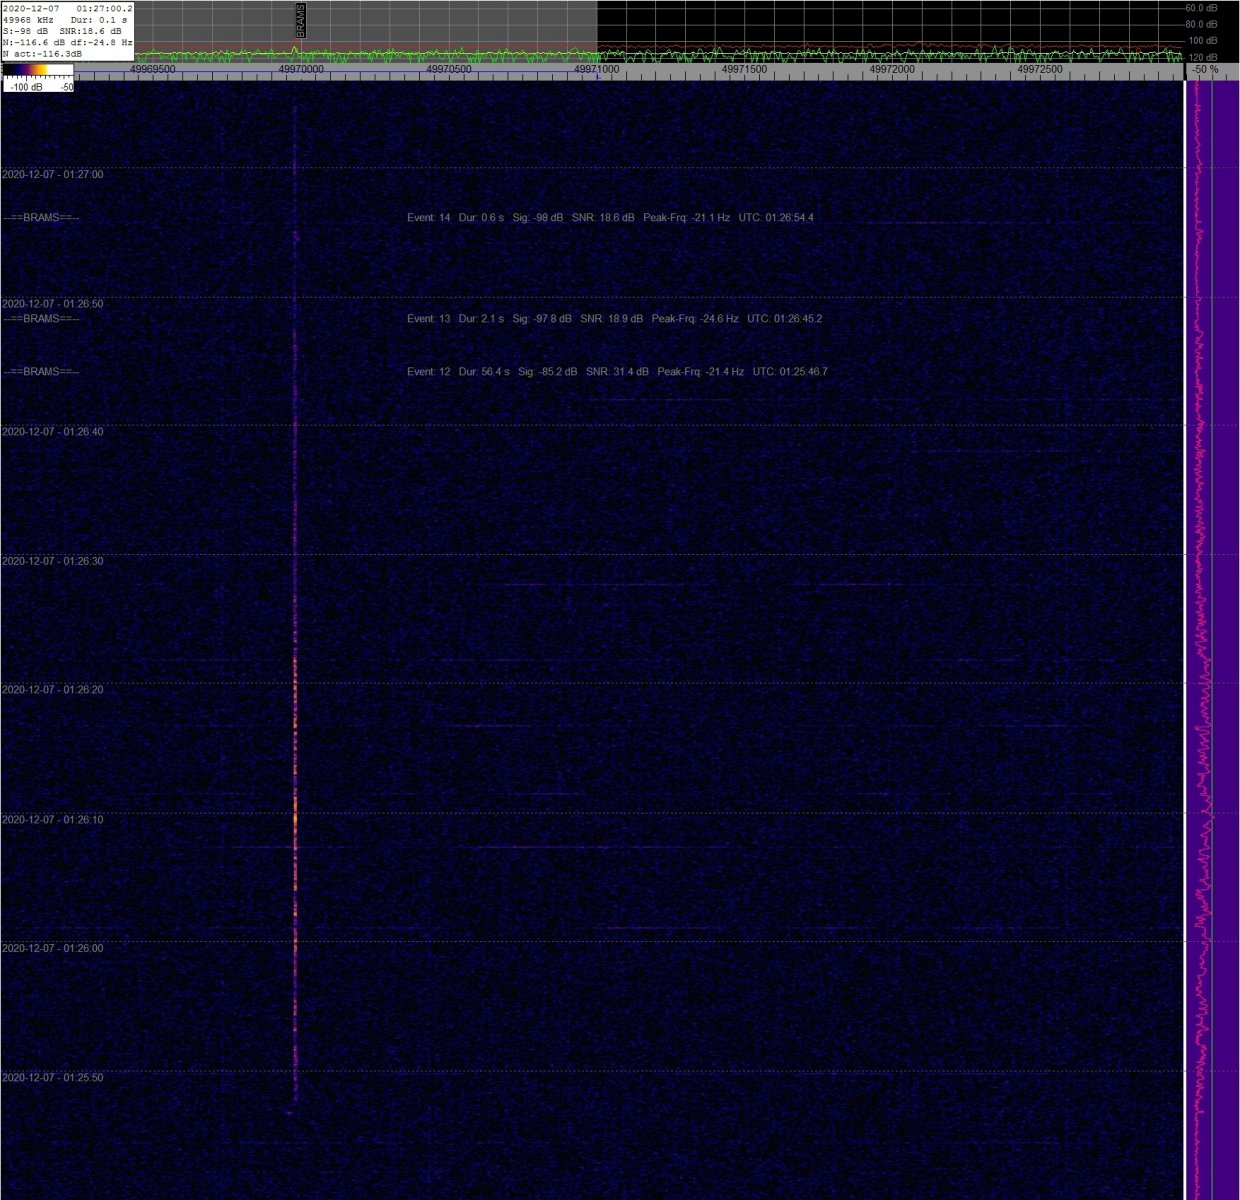Select frequency tick 49971000 on the scale
1240x1200 pixels.
pyautogui.click(x=597, y=70)
